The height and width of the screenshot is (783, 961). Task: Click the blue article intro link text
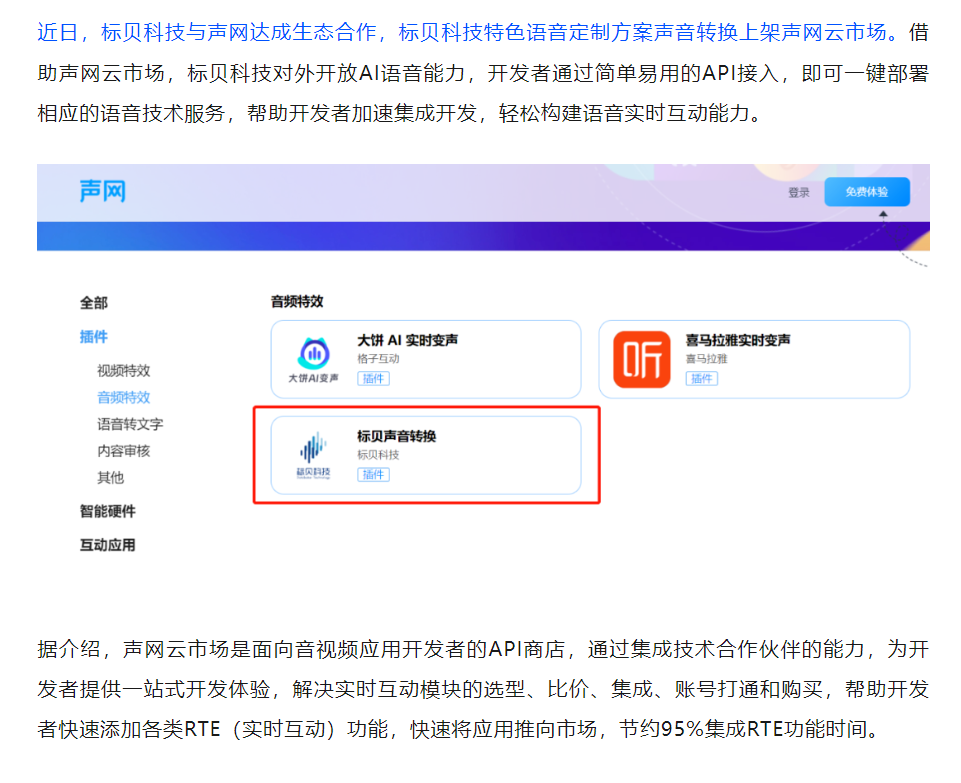[462, 32]
